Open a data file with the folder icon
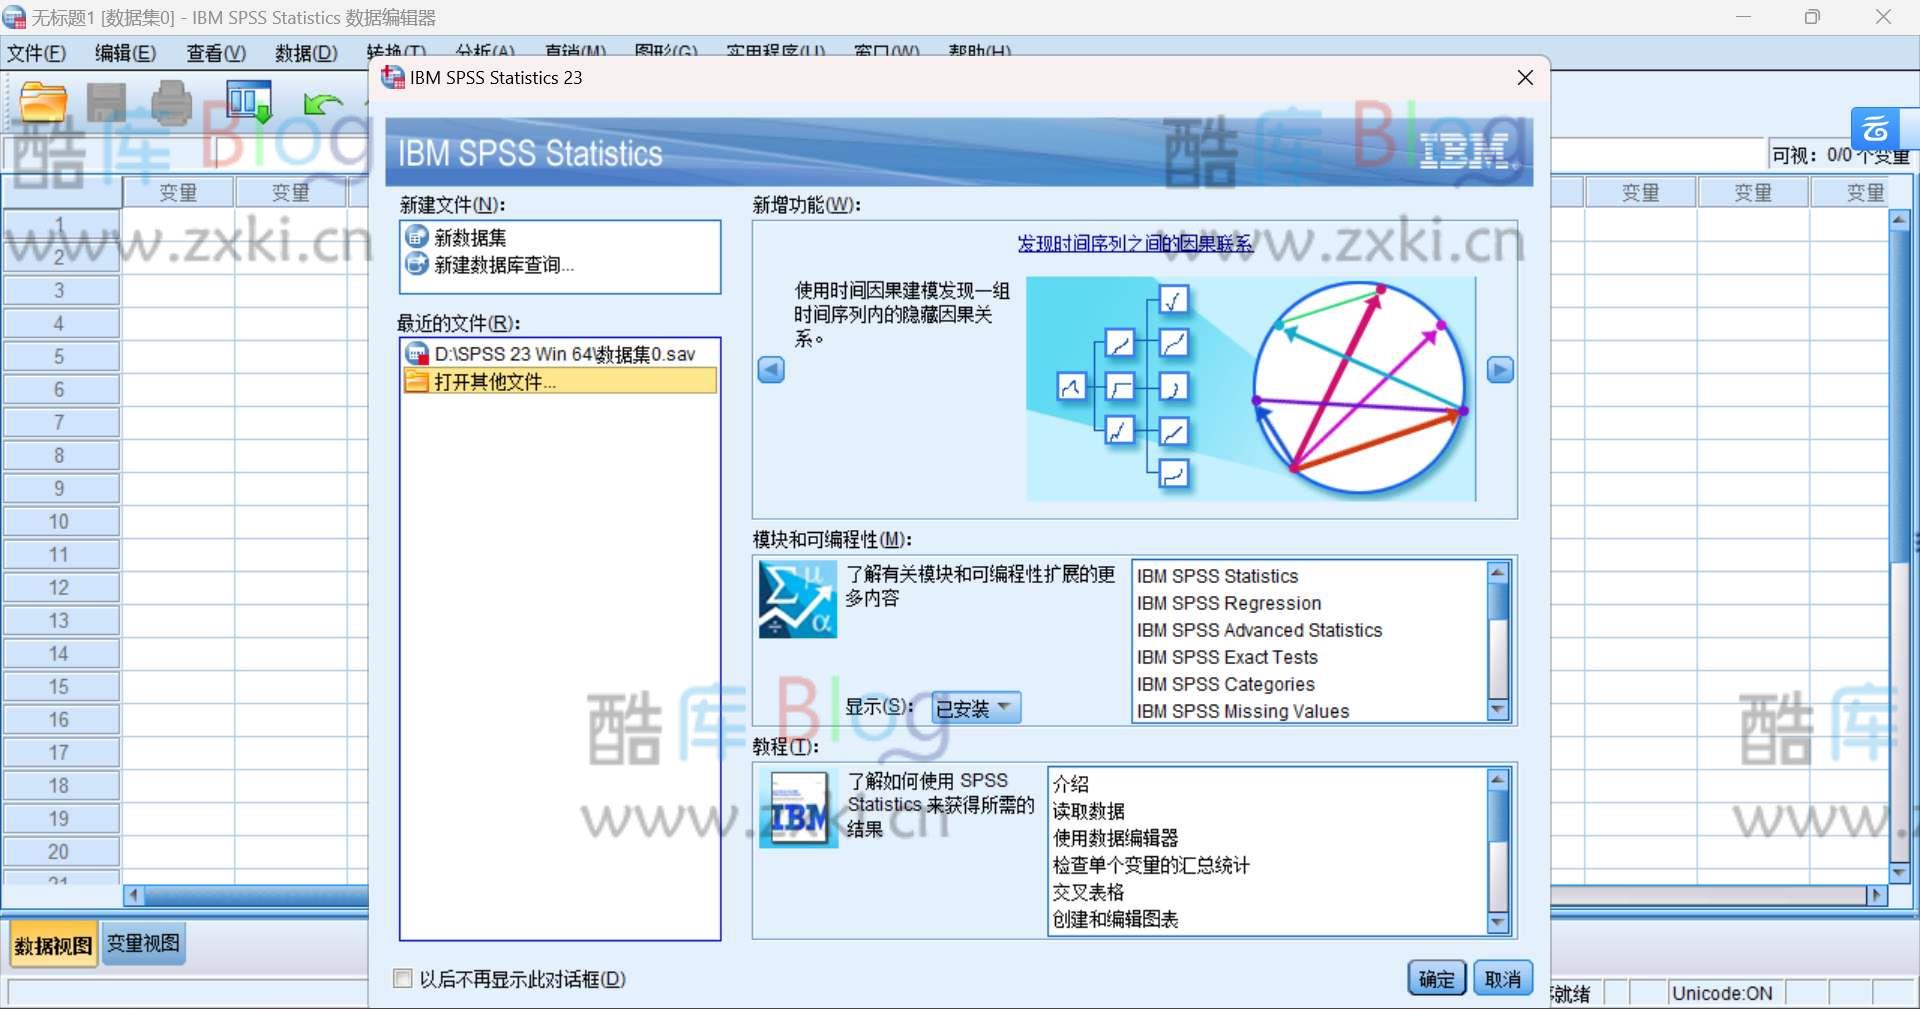The height and width of the screenshot is (1009, 1920). click(x=41, y=101)
